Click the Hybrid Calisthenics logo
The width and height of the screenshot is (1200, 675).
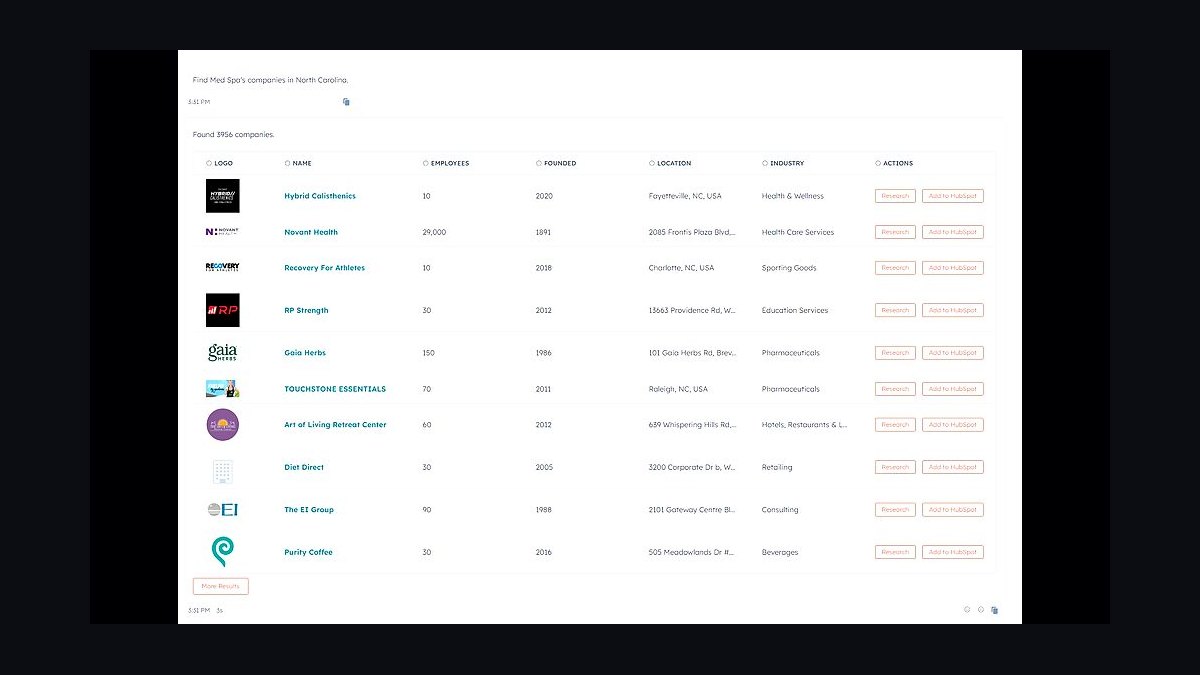223,196
